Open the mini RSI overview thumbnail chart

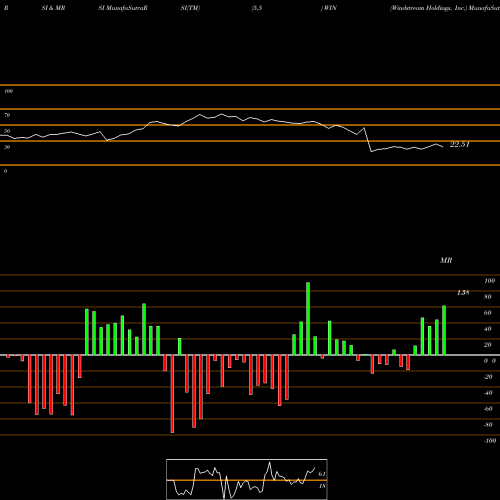point(247,479)
